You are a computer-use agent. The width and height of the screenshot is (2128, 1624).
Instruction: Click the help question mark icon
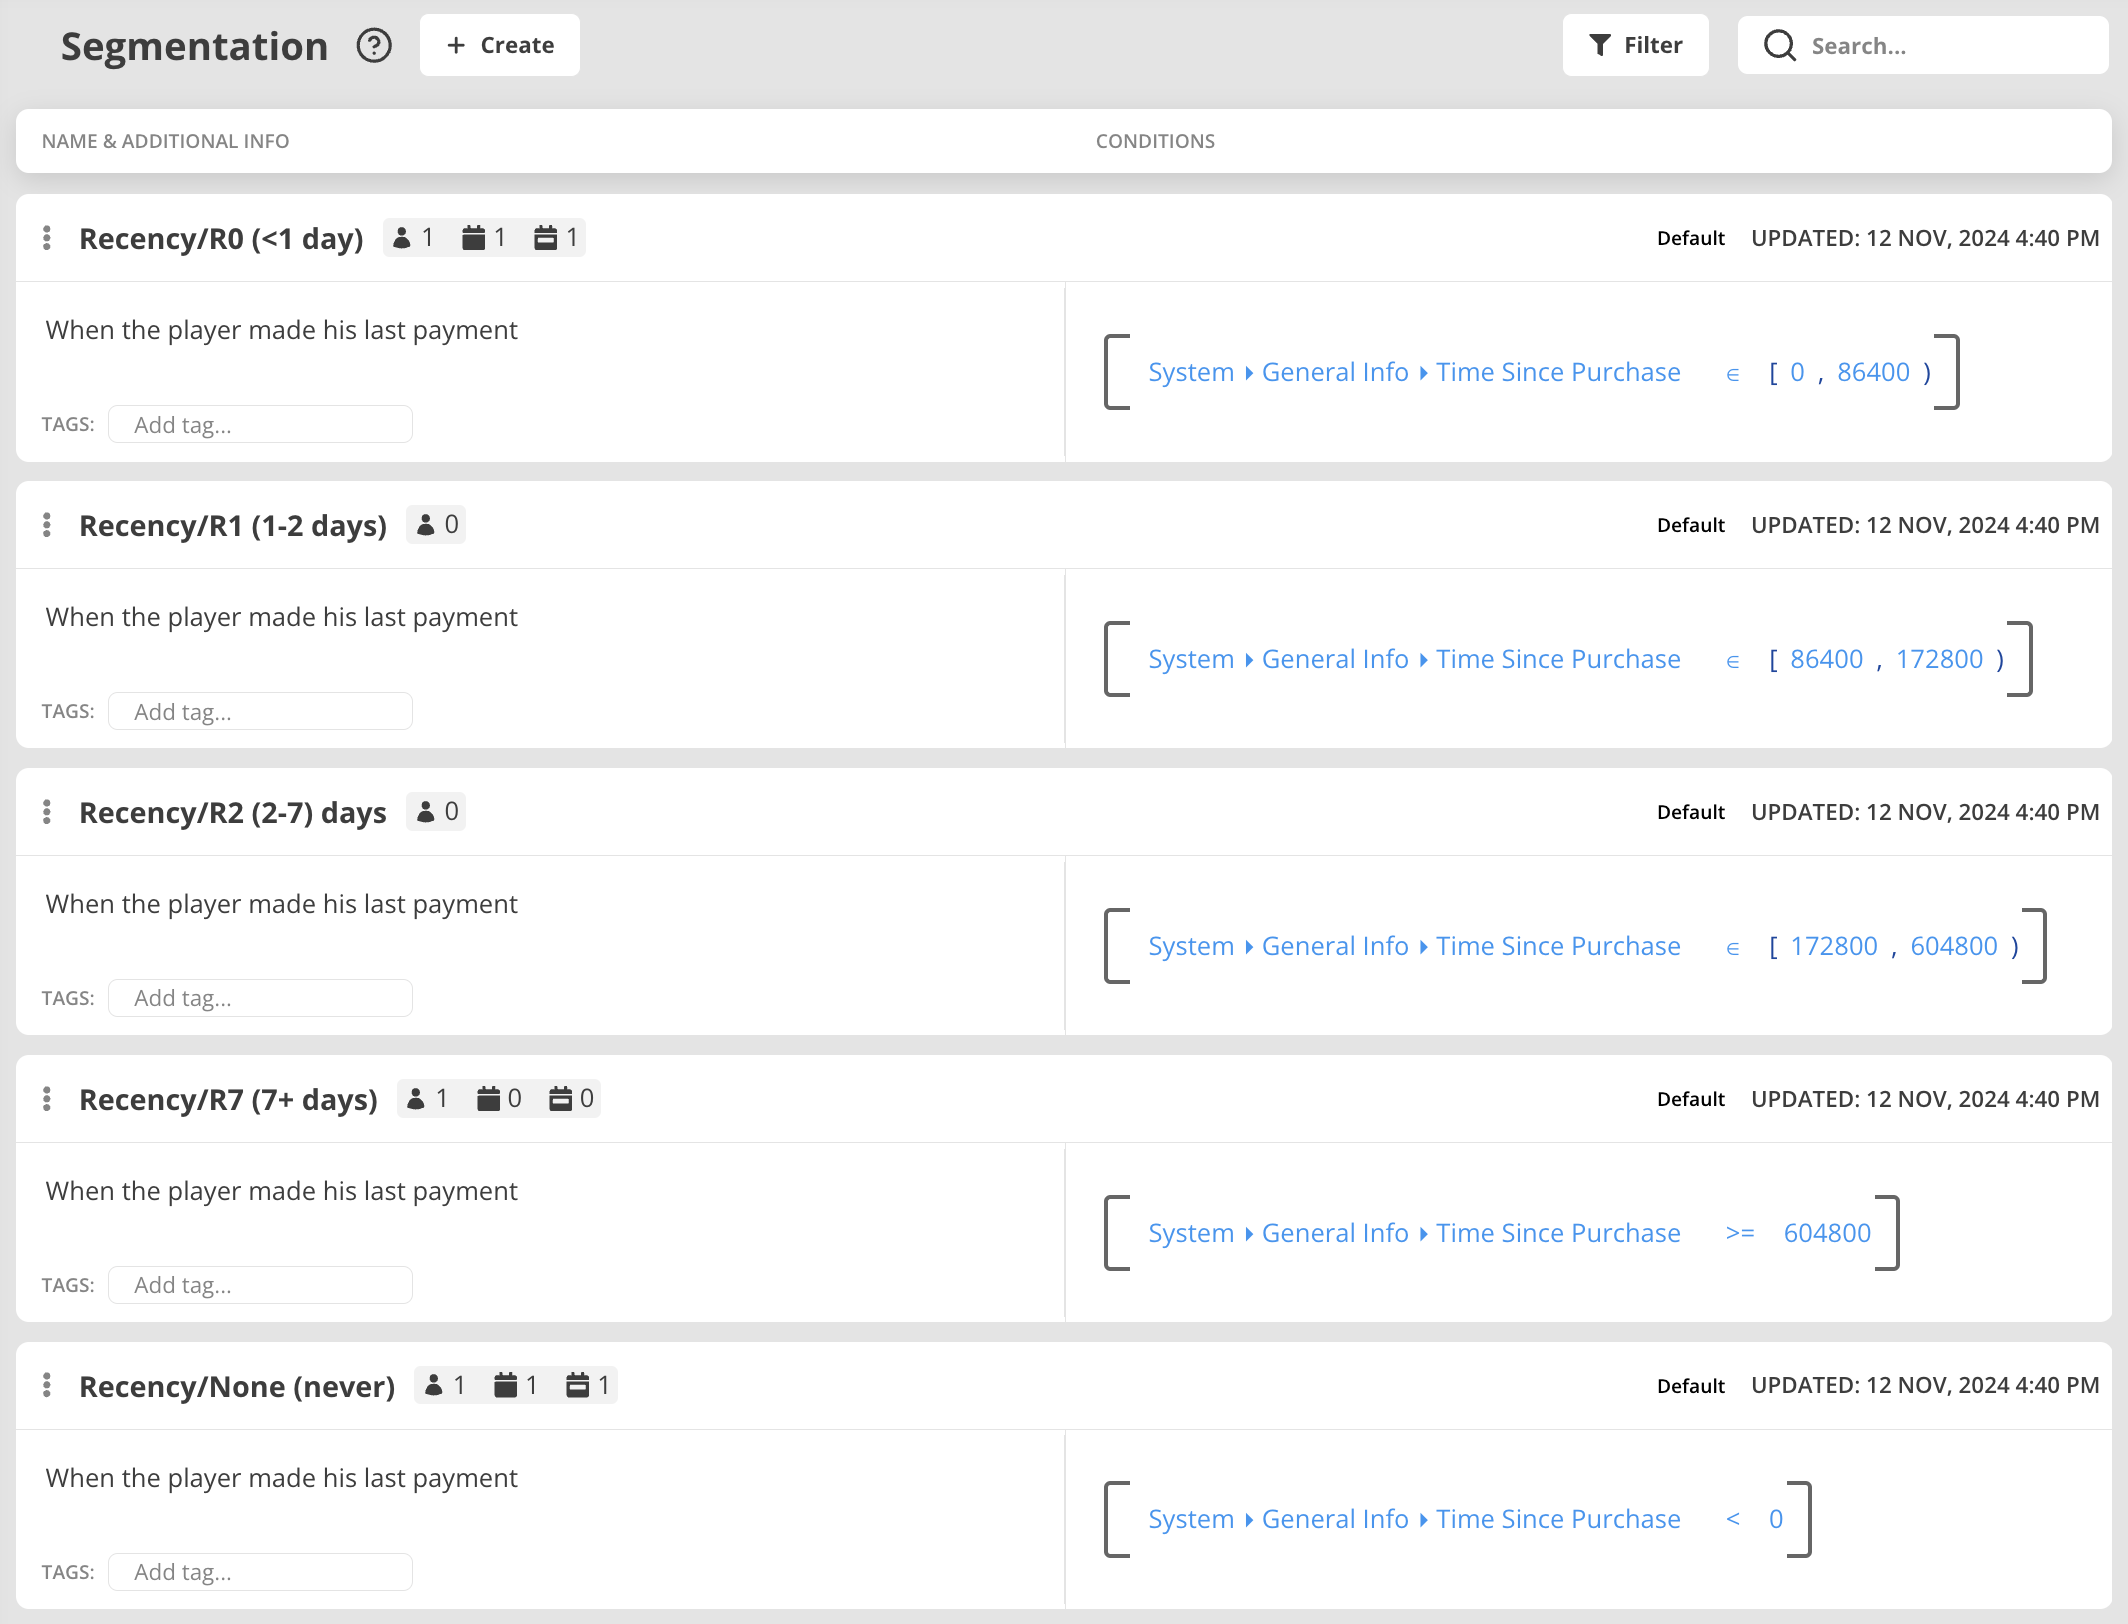point(374,46)
